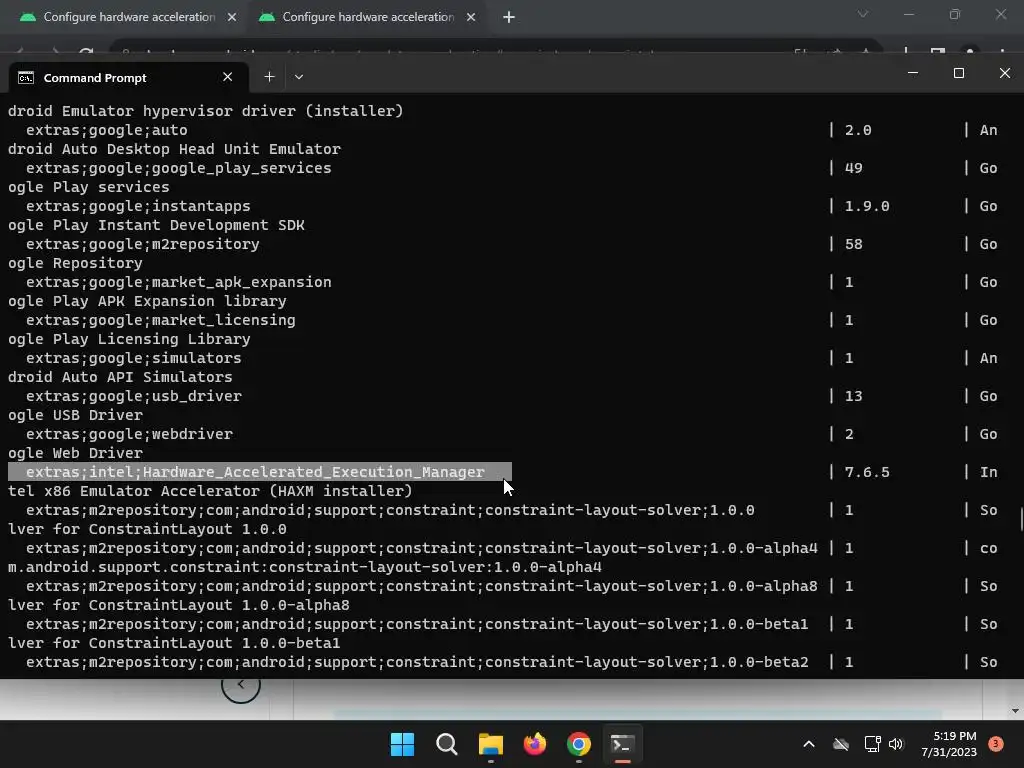Click the highlighted Hardware_Accelerated_Execution_Manager line
This screenshot has height=768, width=1024.
click(x=260, y=472)
